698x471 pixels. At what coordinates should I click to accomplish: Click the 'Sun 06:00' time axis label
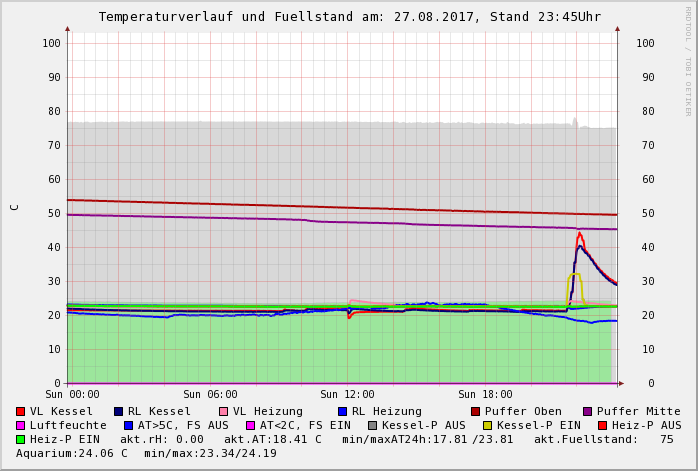pos(211,394)
